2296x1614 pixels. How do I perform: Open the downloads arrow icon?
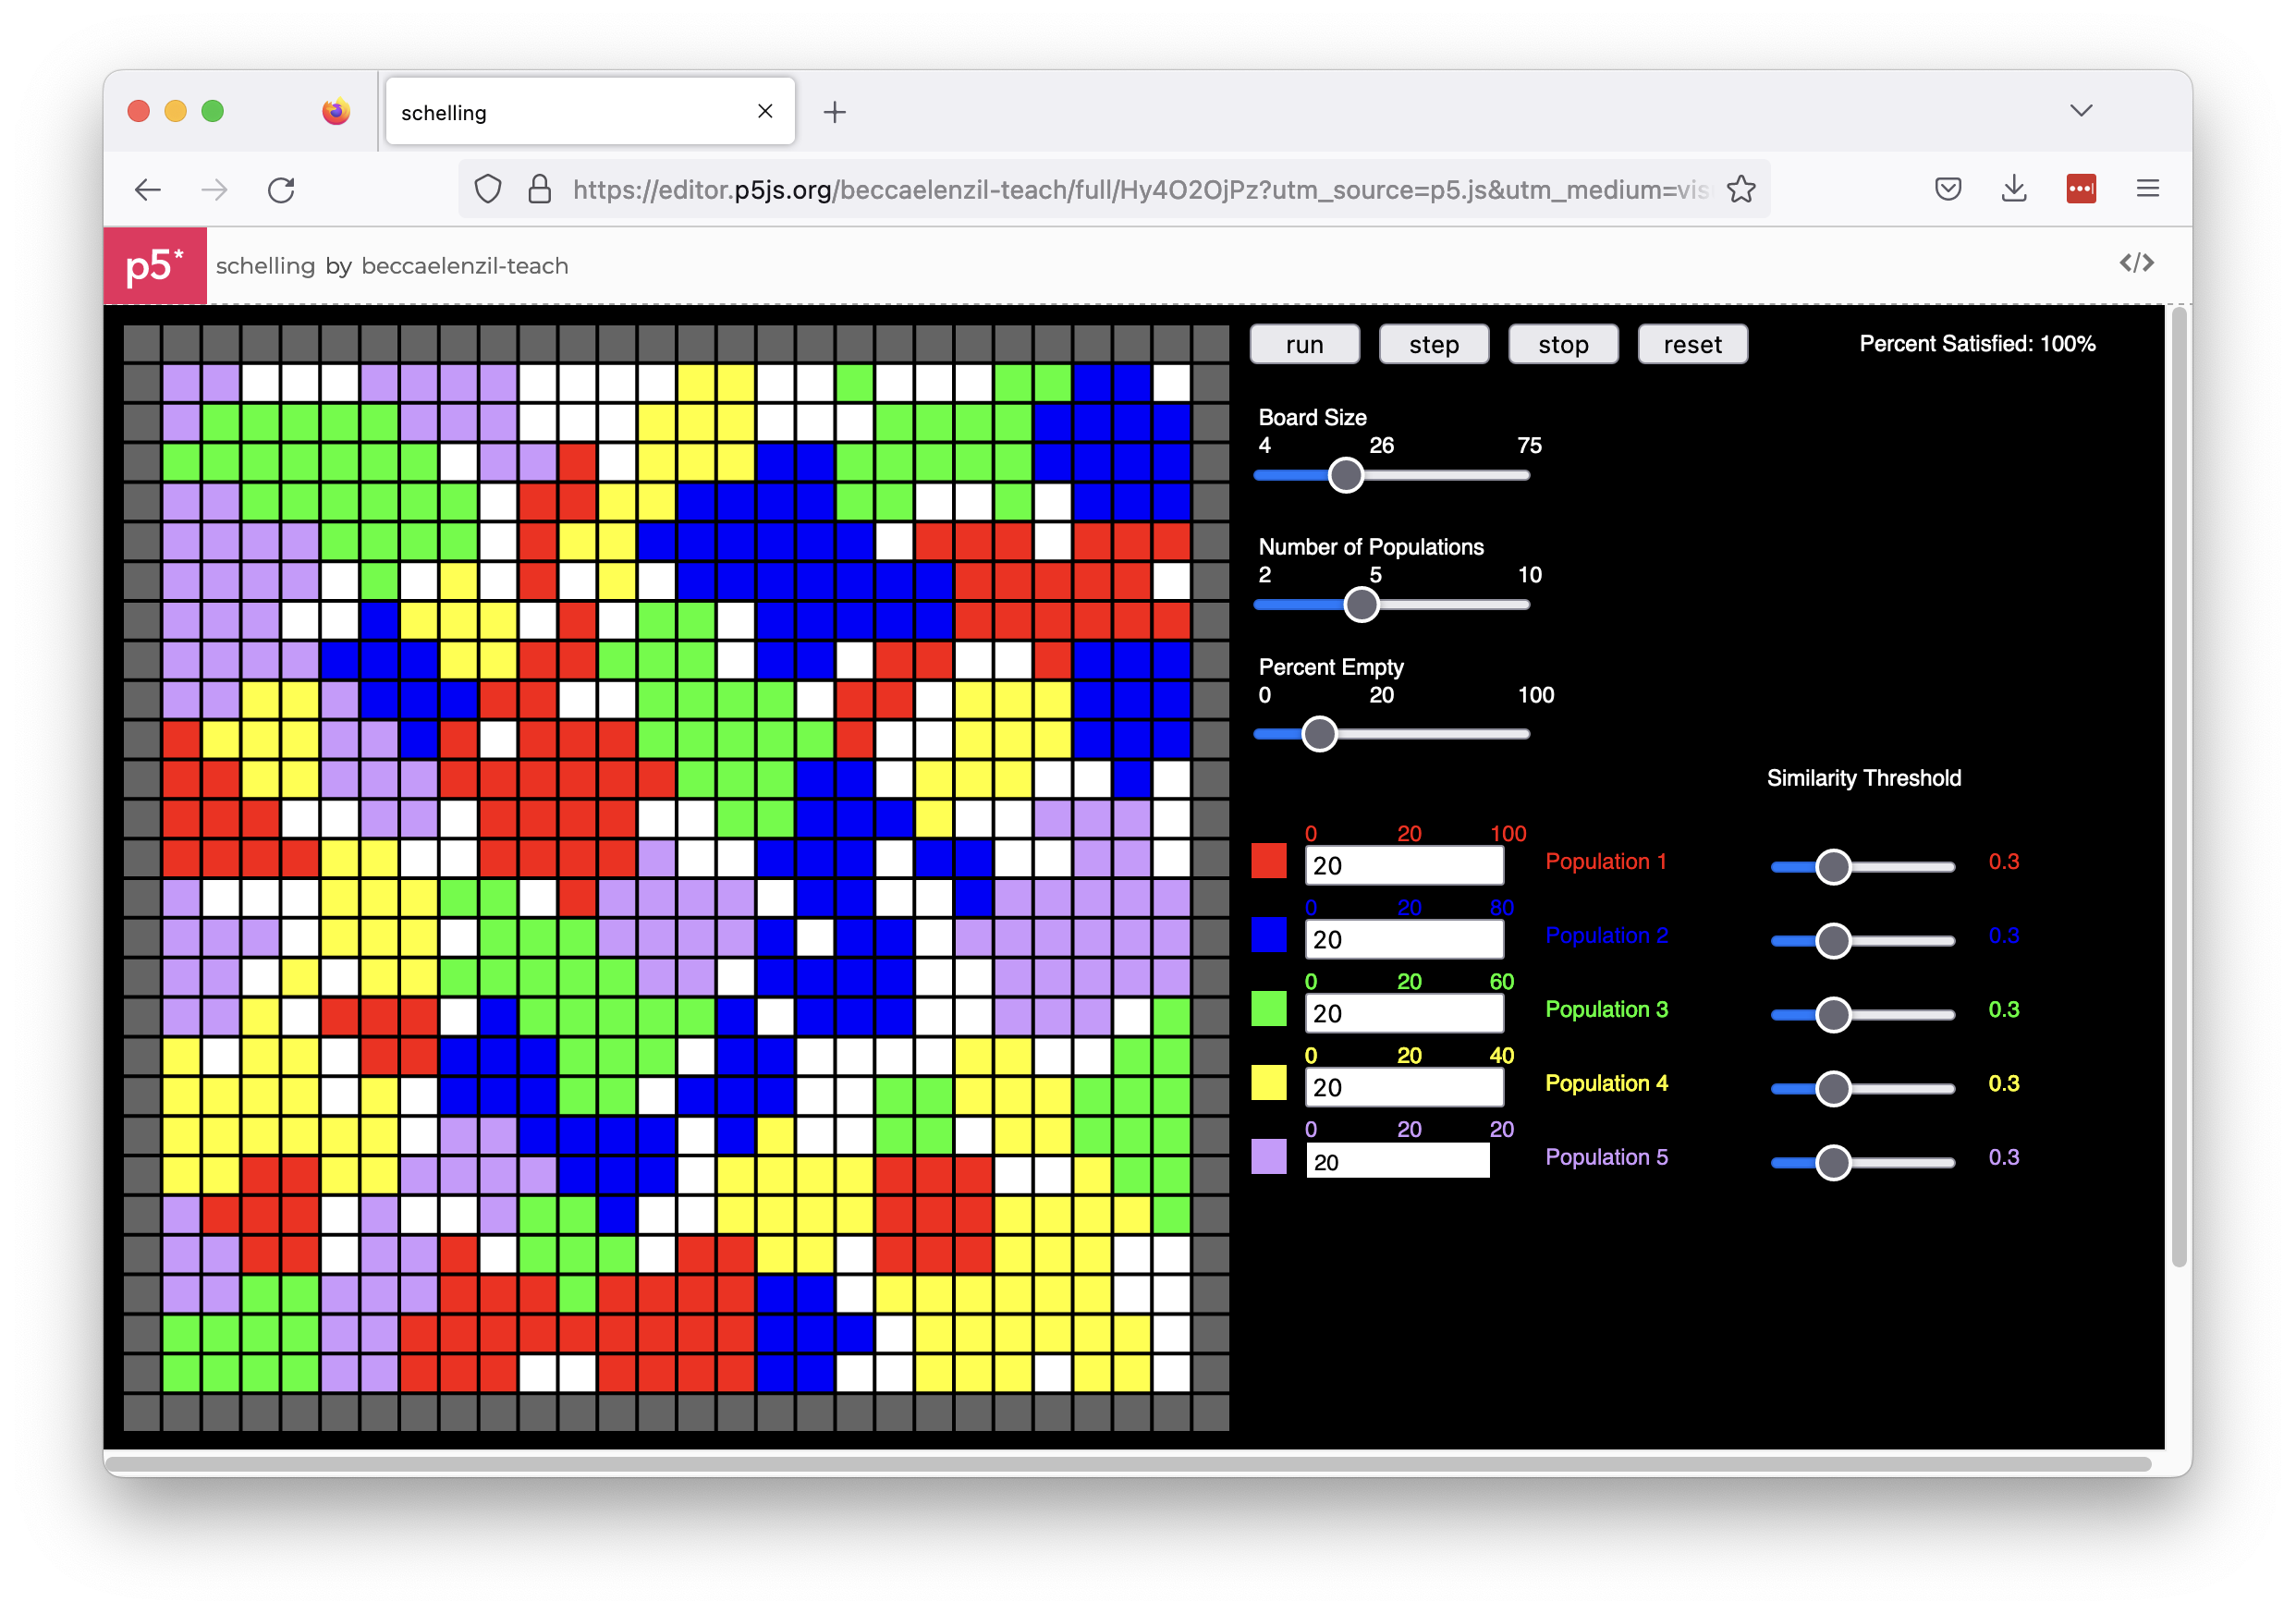[2014, 188]
